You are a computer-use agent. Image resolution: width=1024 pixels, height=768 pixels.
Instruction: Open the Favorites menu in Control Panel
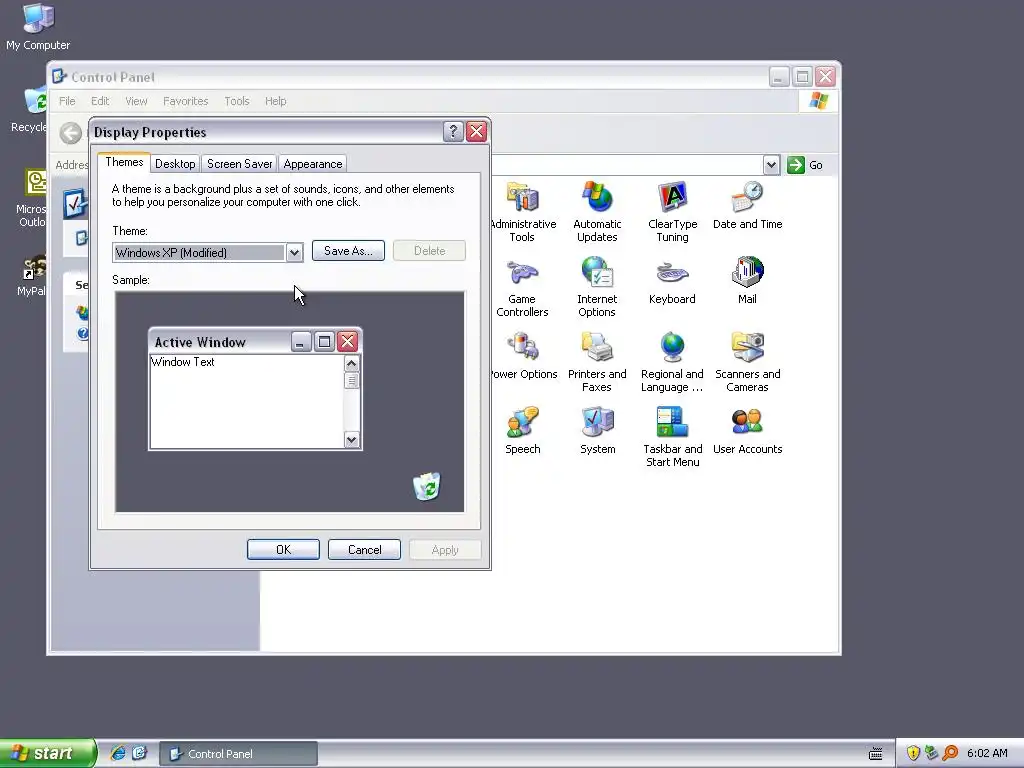[x=185, y=101]
